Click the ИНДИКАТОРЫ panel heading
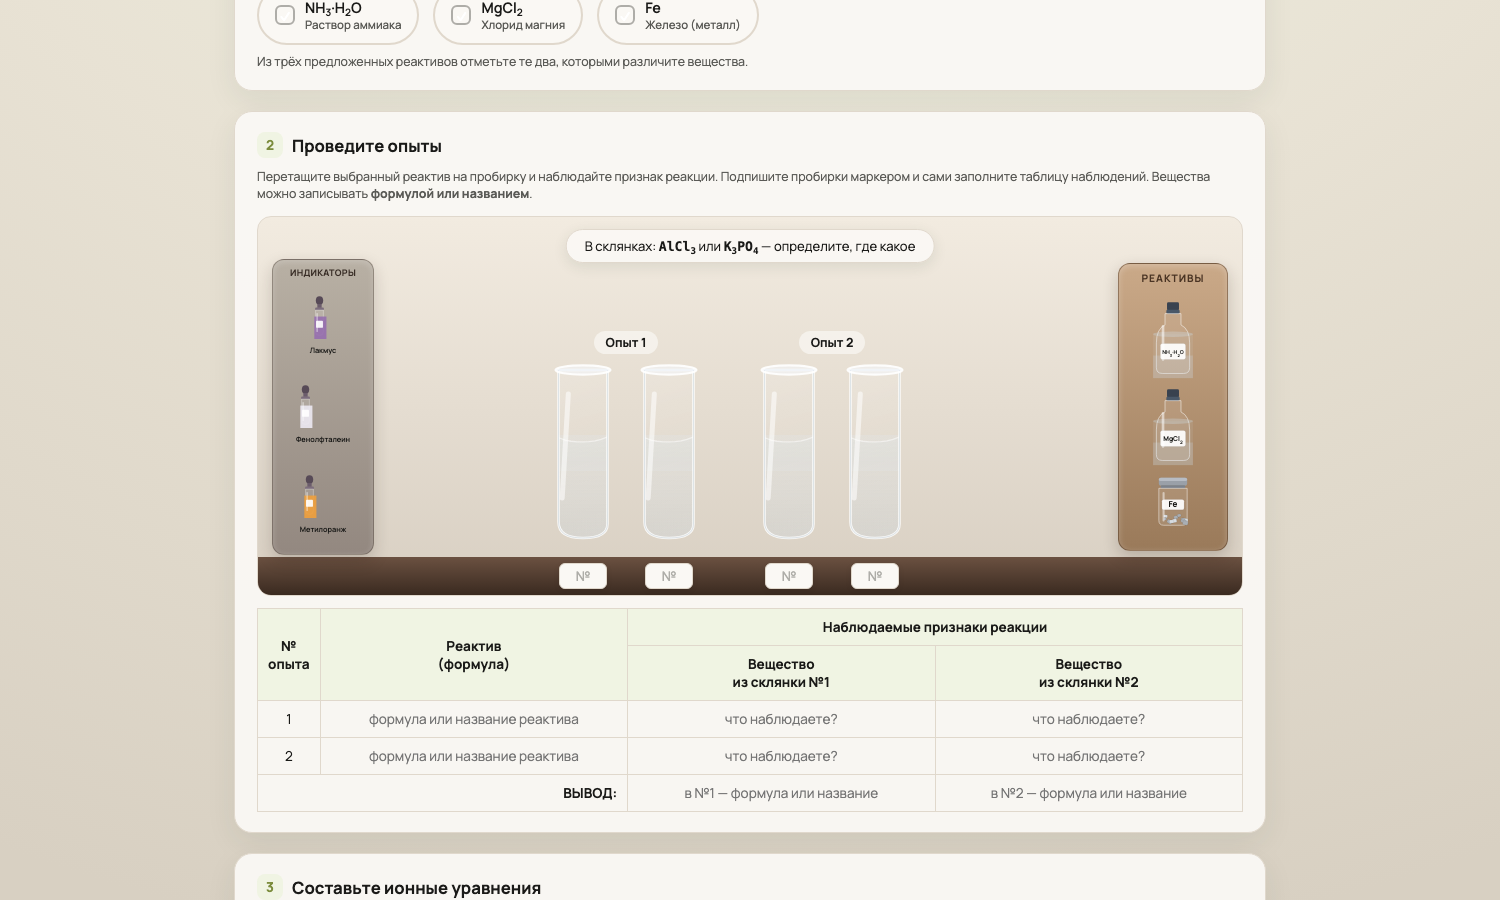Image resolution: width=1500 pixels, height=900 pixels. [323, 273]
